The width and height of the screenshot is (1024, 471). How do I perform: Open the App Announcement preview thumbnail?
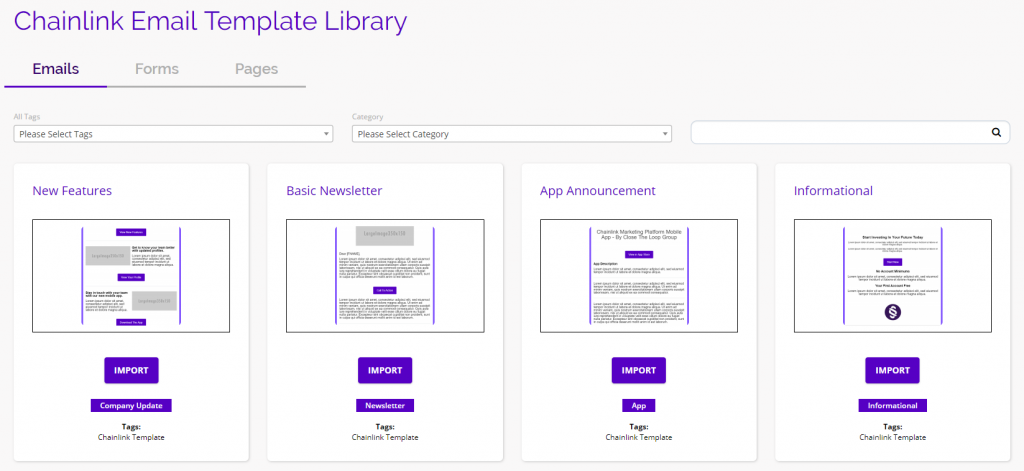[639, 276]
